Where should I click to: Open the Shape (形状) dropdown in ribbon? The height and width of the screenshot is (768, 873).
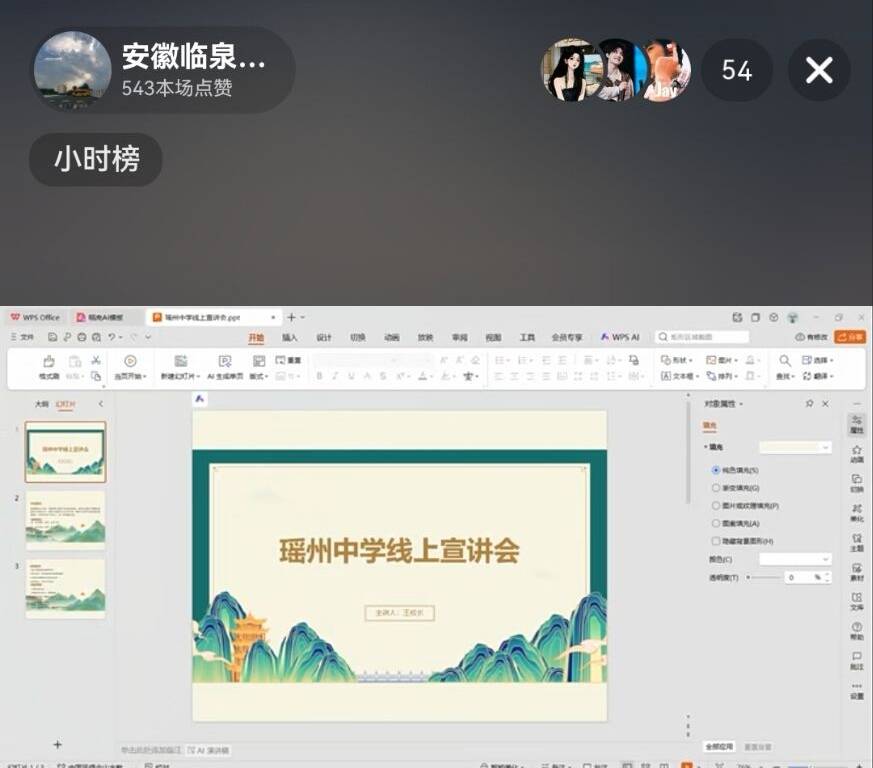[x=678, y=360]
